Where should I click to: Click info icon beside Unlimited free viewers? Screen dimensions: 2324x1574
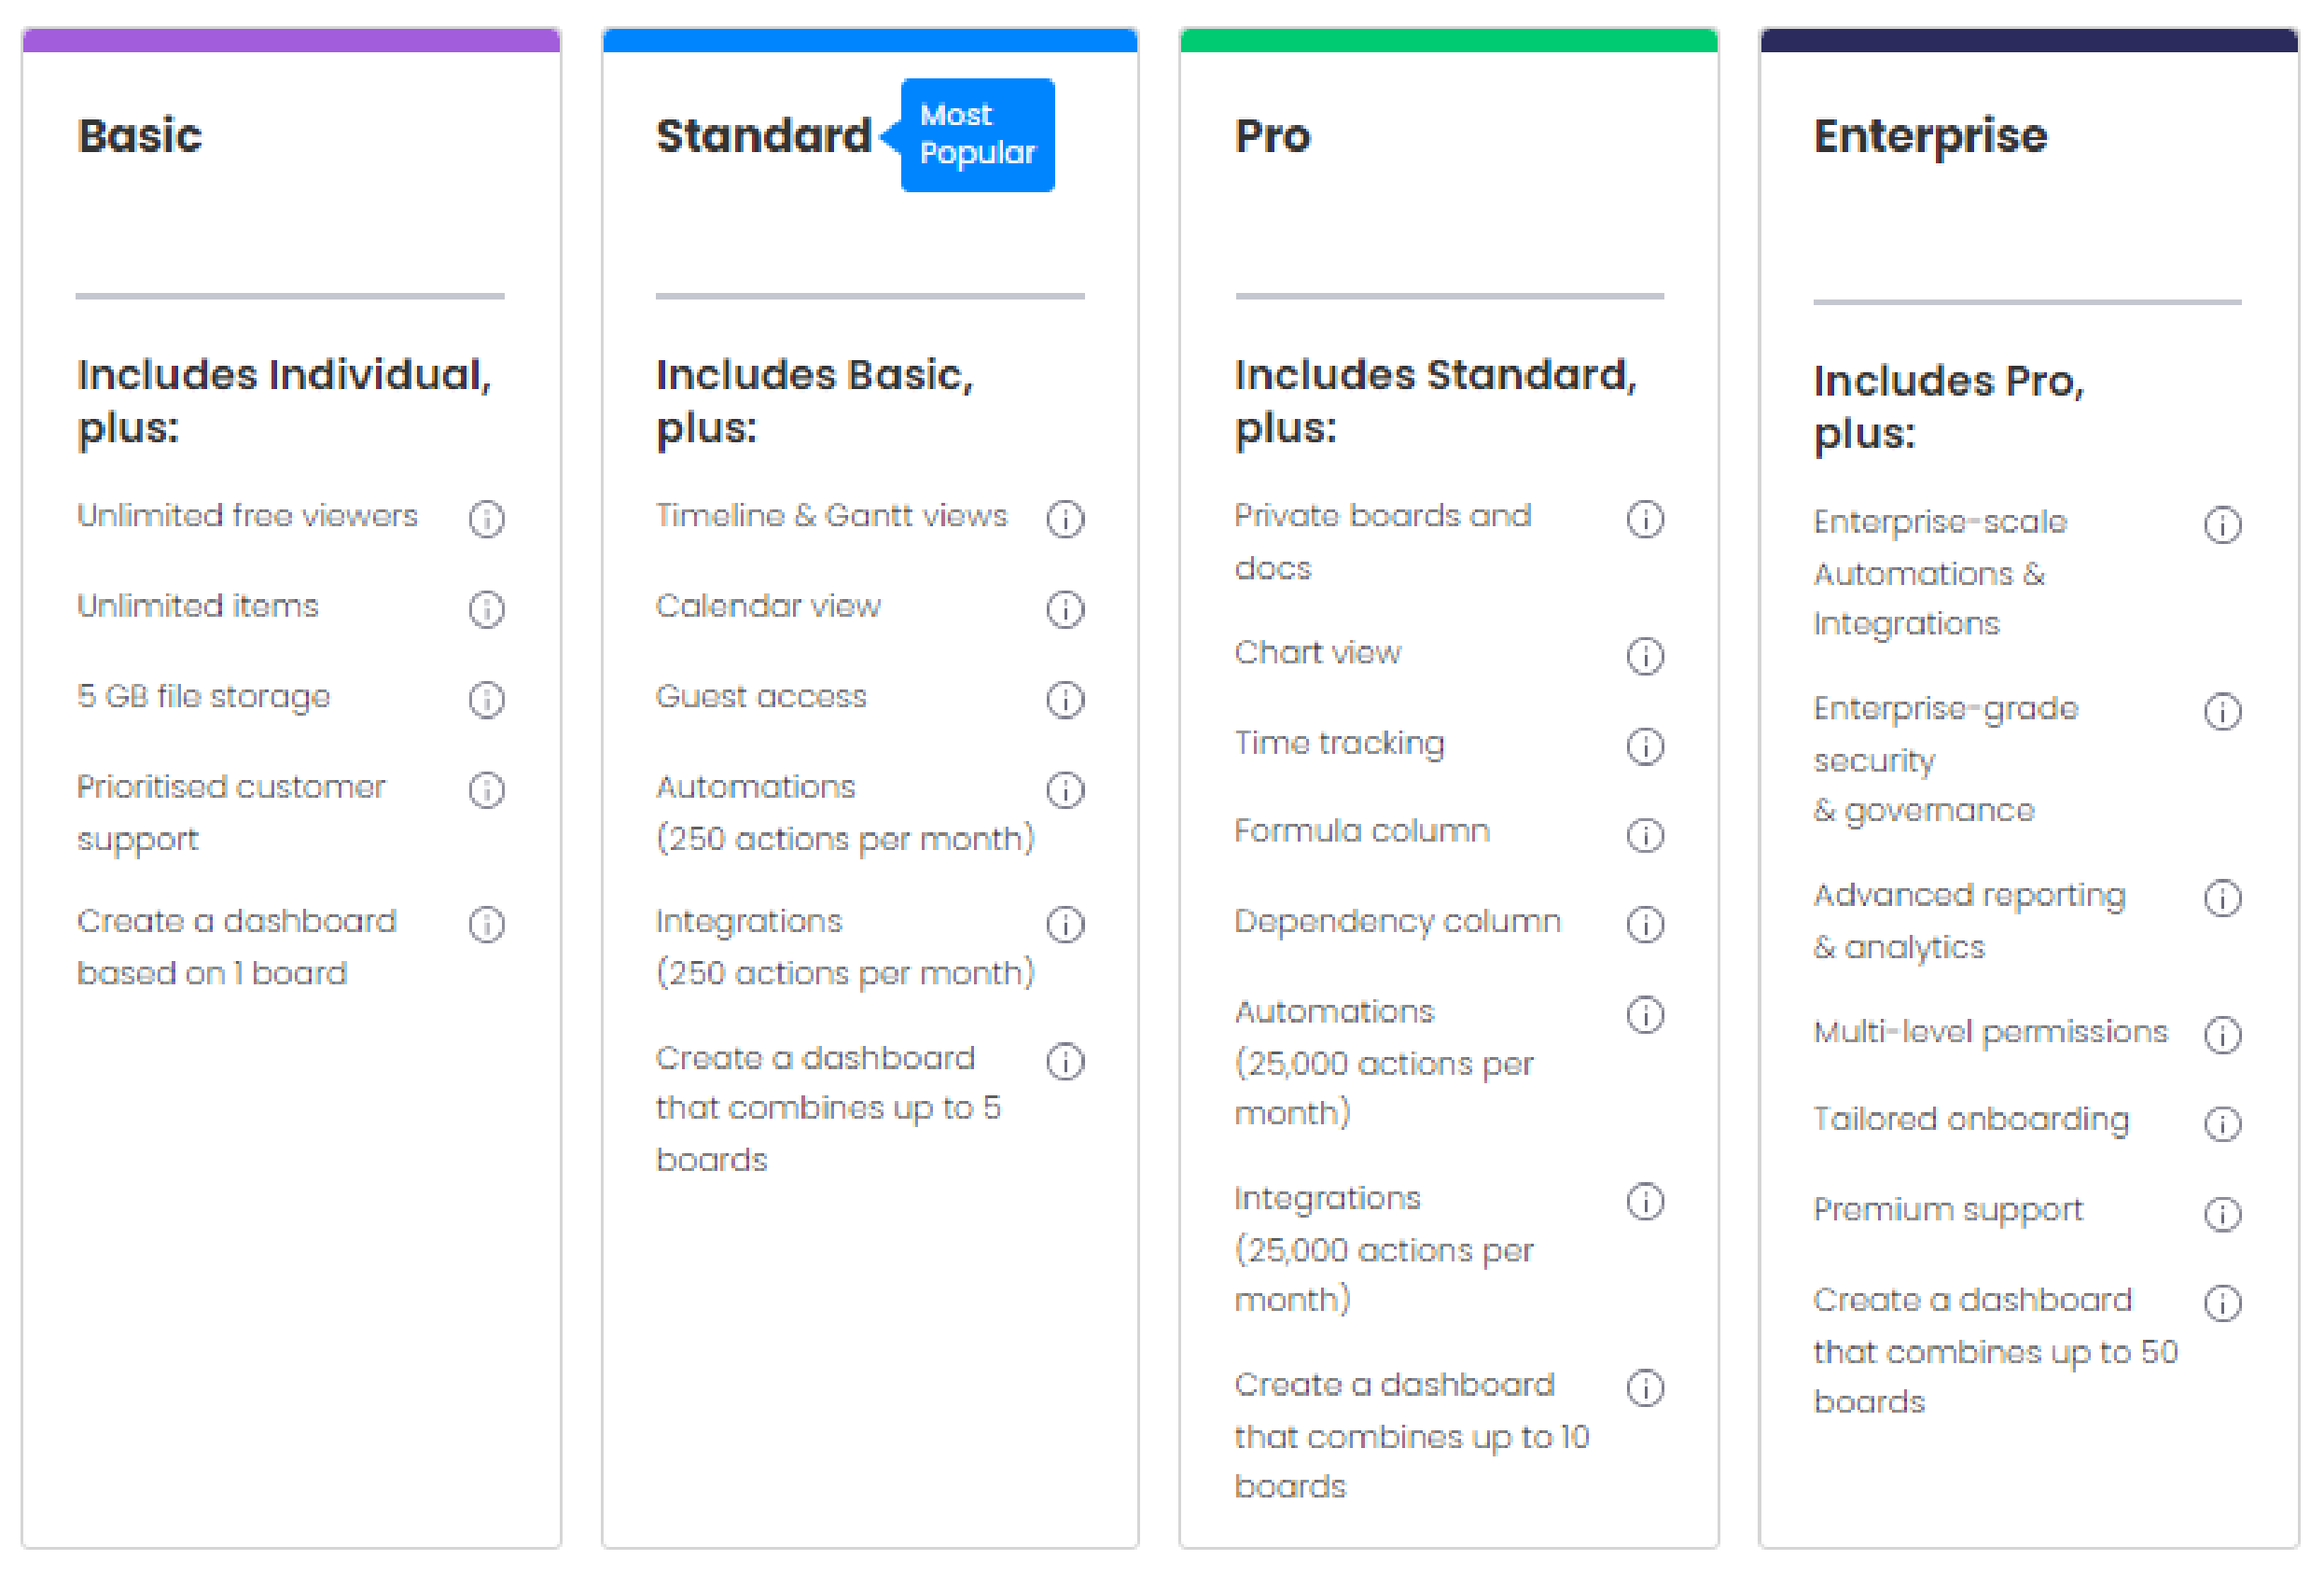(x=487, y=519)
